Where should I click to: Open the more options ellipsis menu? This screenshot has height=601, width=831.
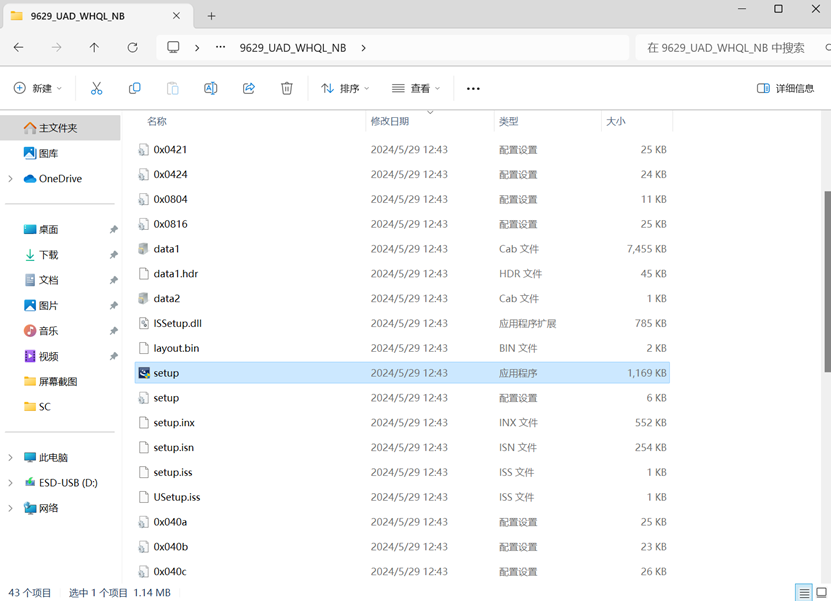(x=473, y=88)
